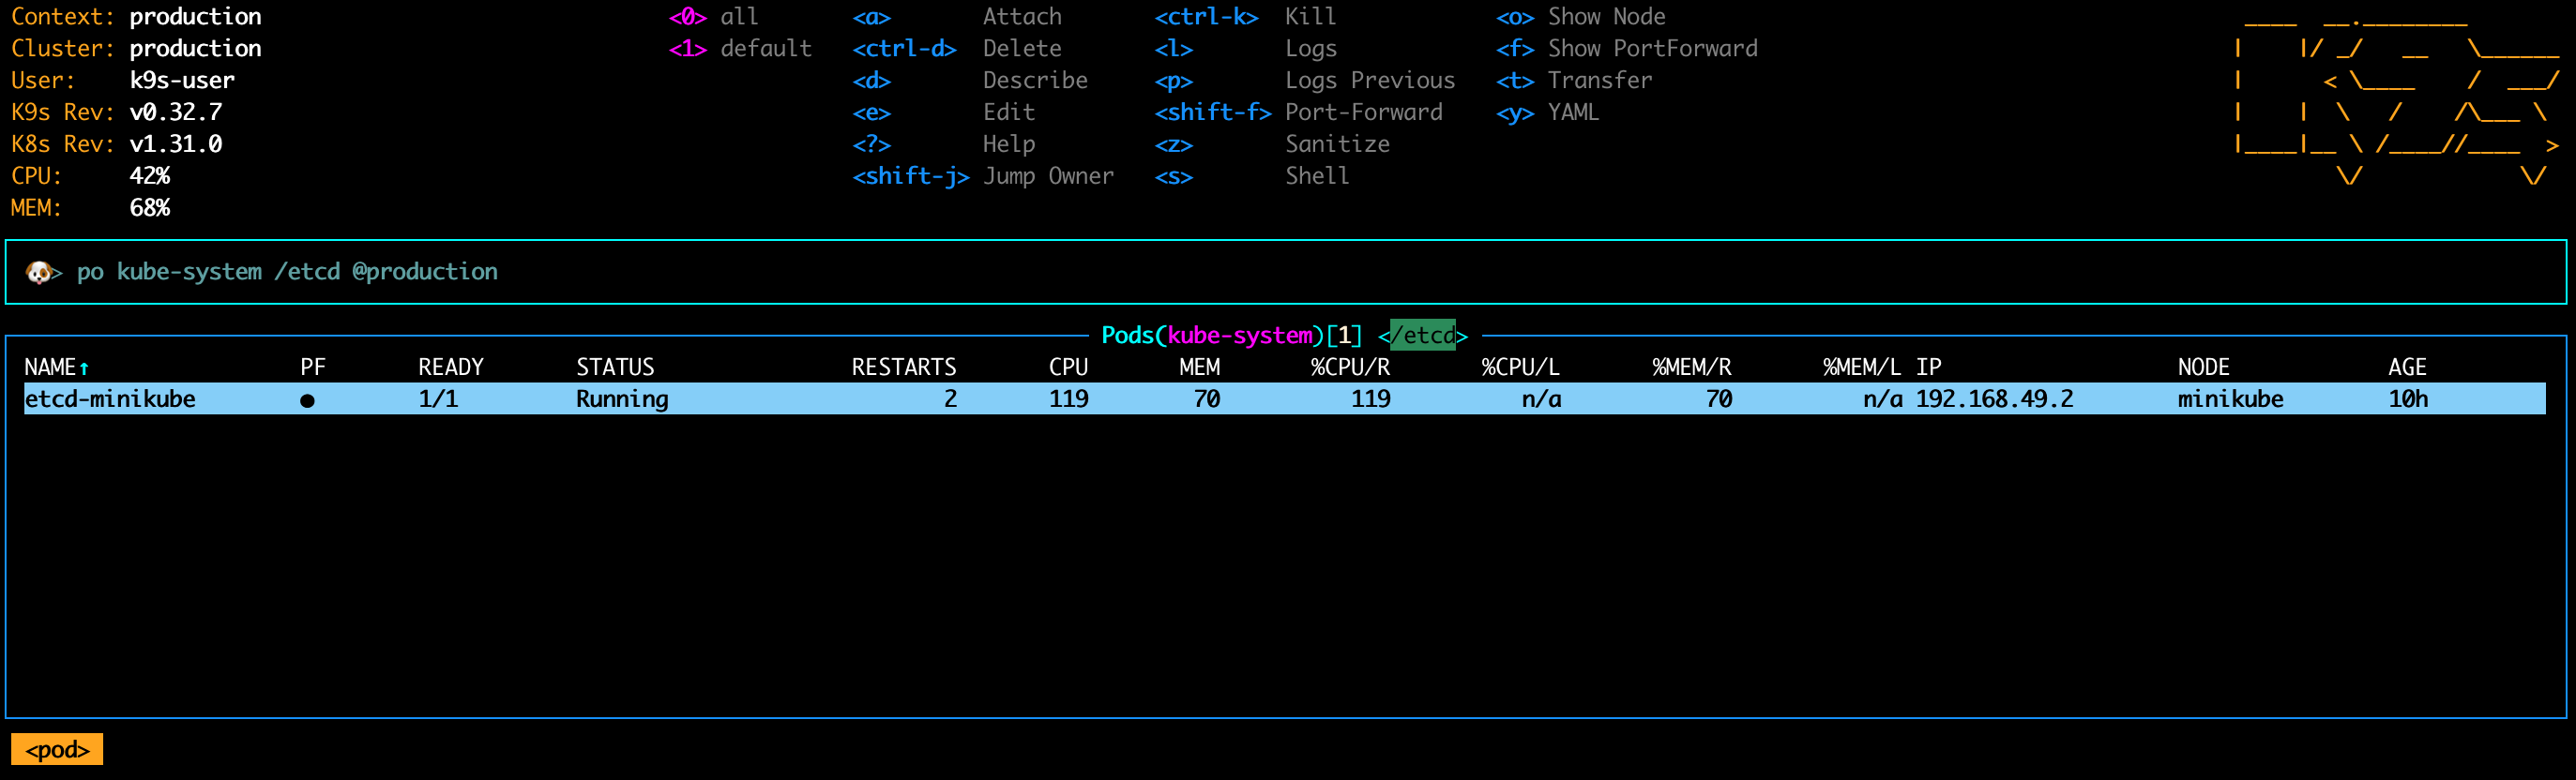The image size is (2576, 780).
Task: Click the <f> Show PortForward shortcut
Action: [x=1627, y=49]
